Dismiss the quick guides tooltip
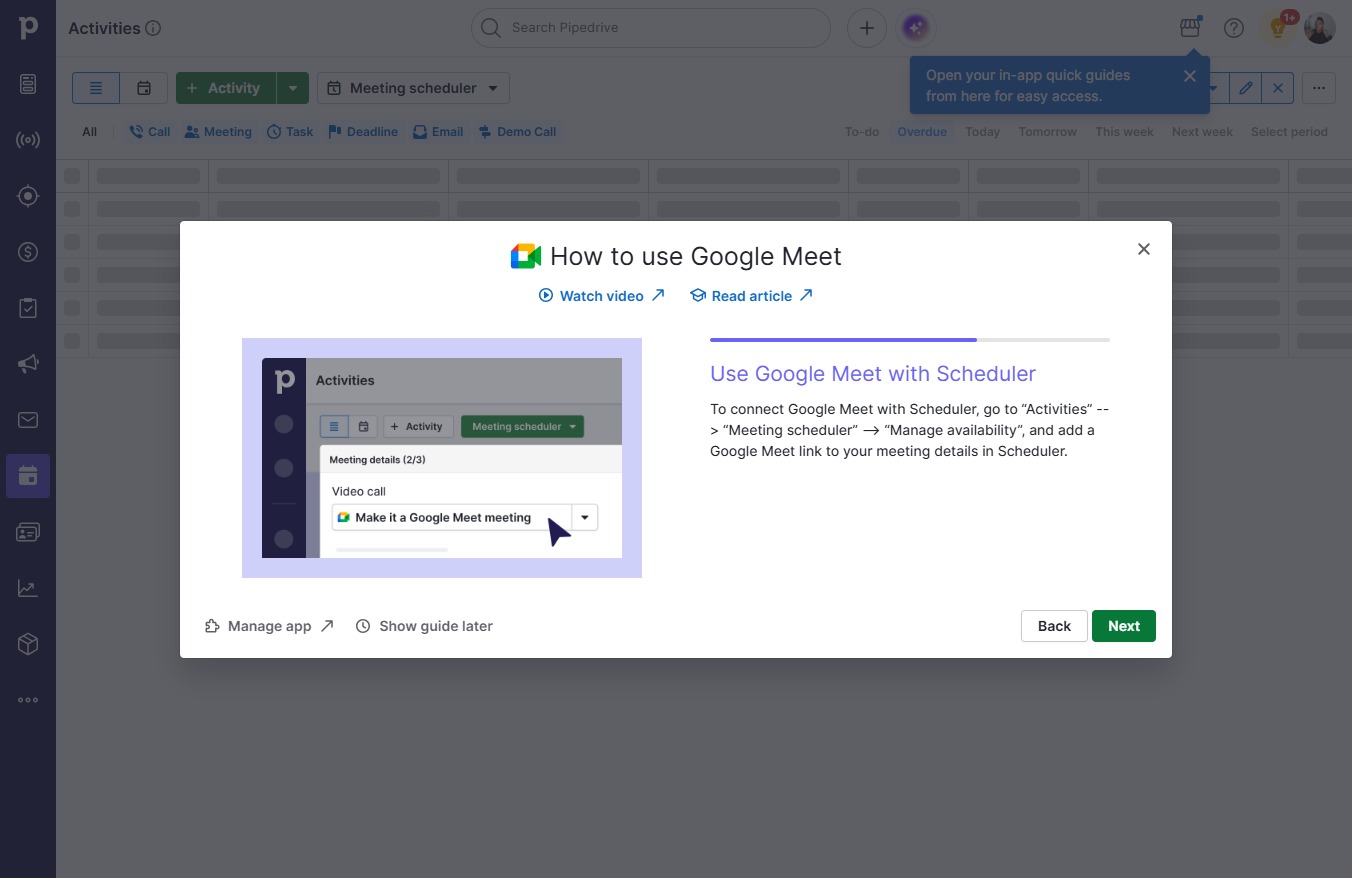 click(x=1189, y=76)
